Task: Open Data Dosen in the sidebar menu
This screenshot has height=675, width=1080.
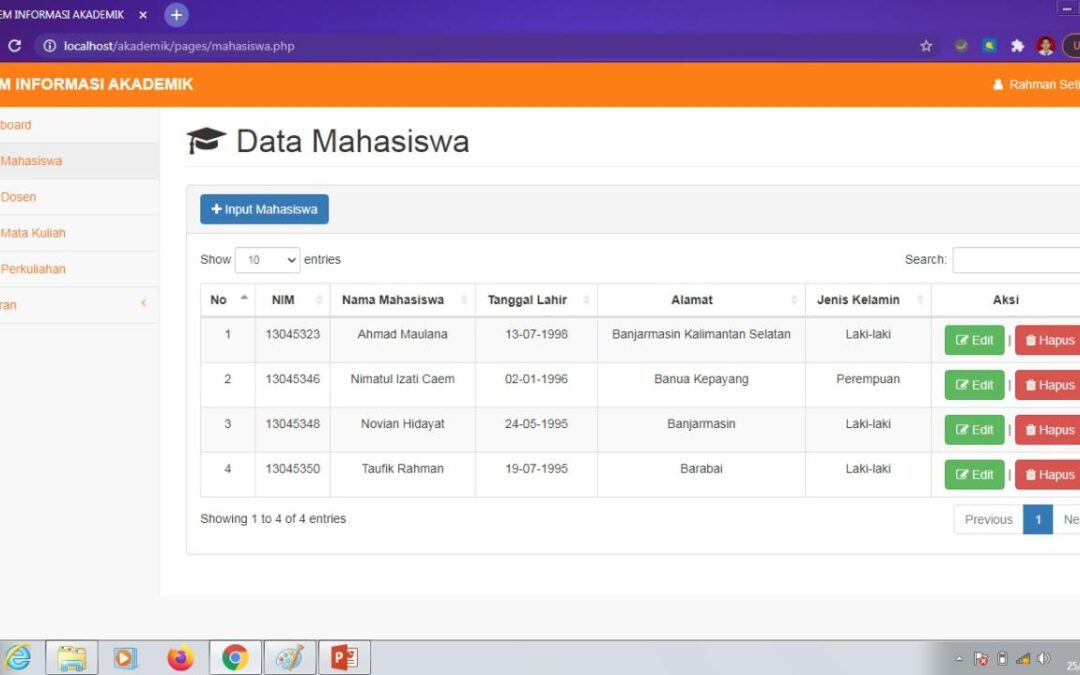Action: [18, 196]
